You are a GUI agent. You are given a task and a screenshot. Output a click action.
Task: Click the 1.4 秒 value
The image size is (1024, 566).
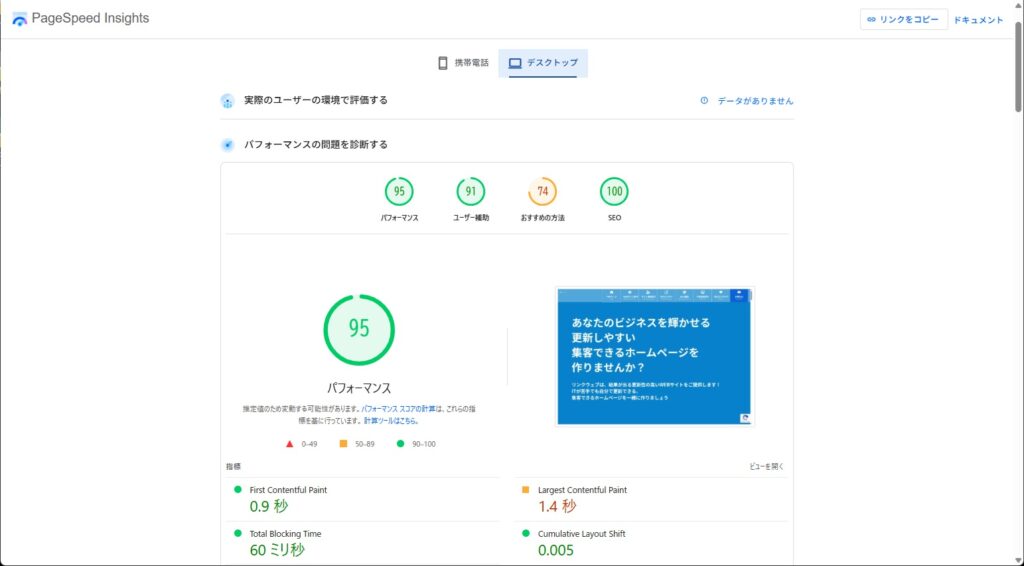[x=557, y=507]
